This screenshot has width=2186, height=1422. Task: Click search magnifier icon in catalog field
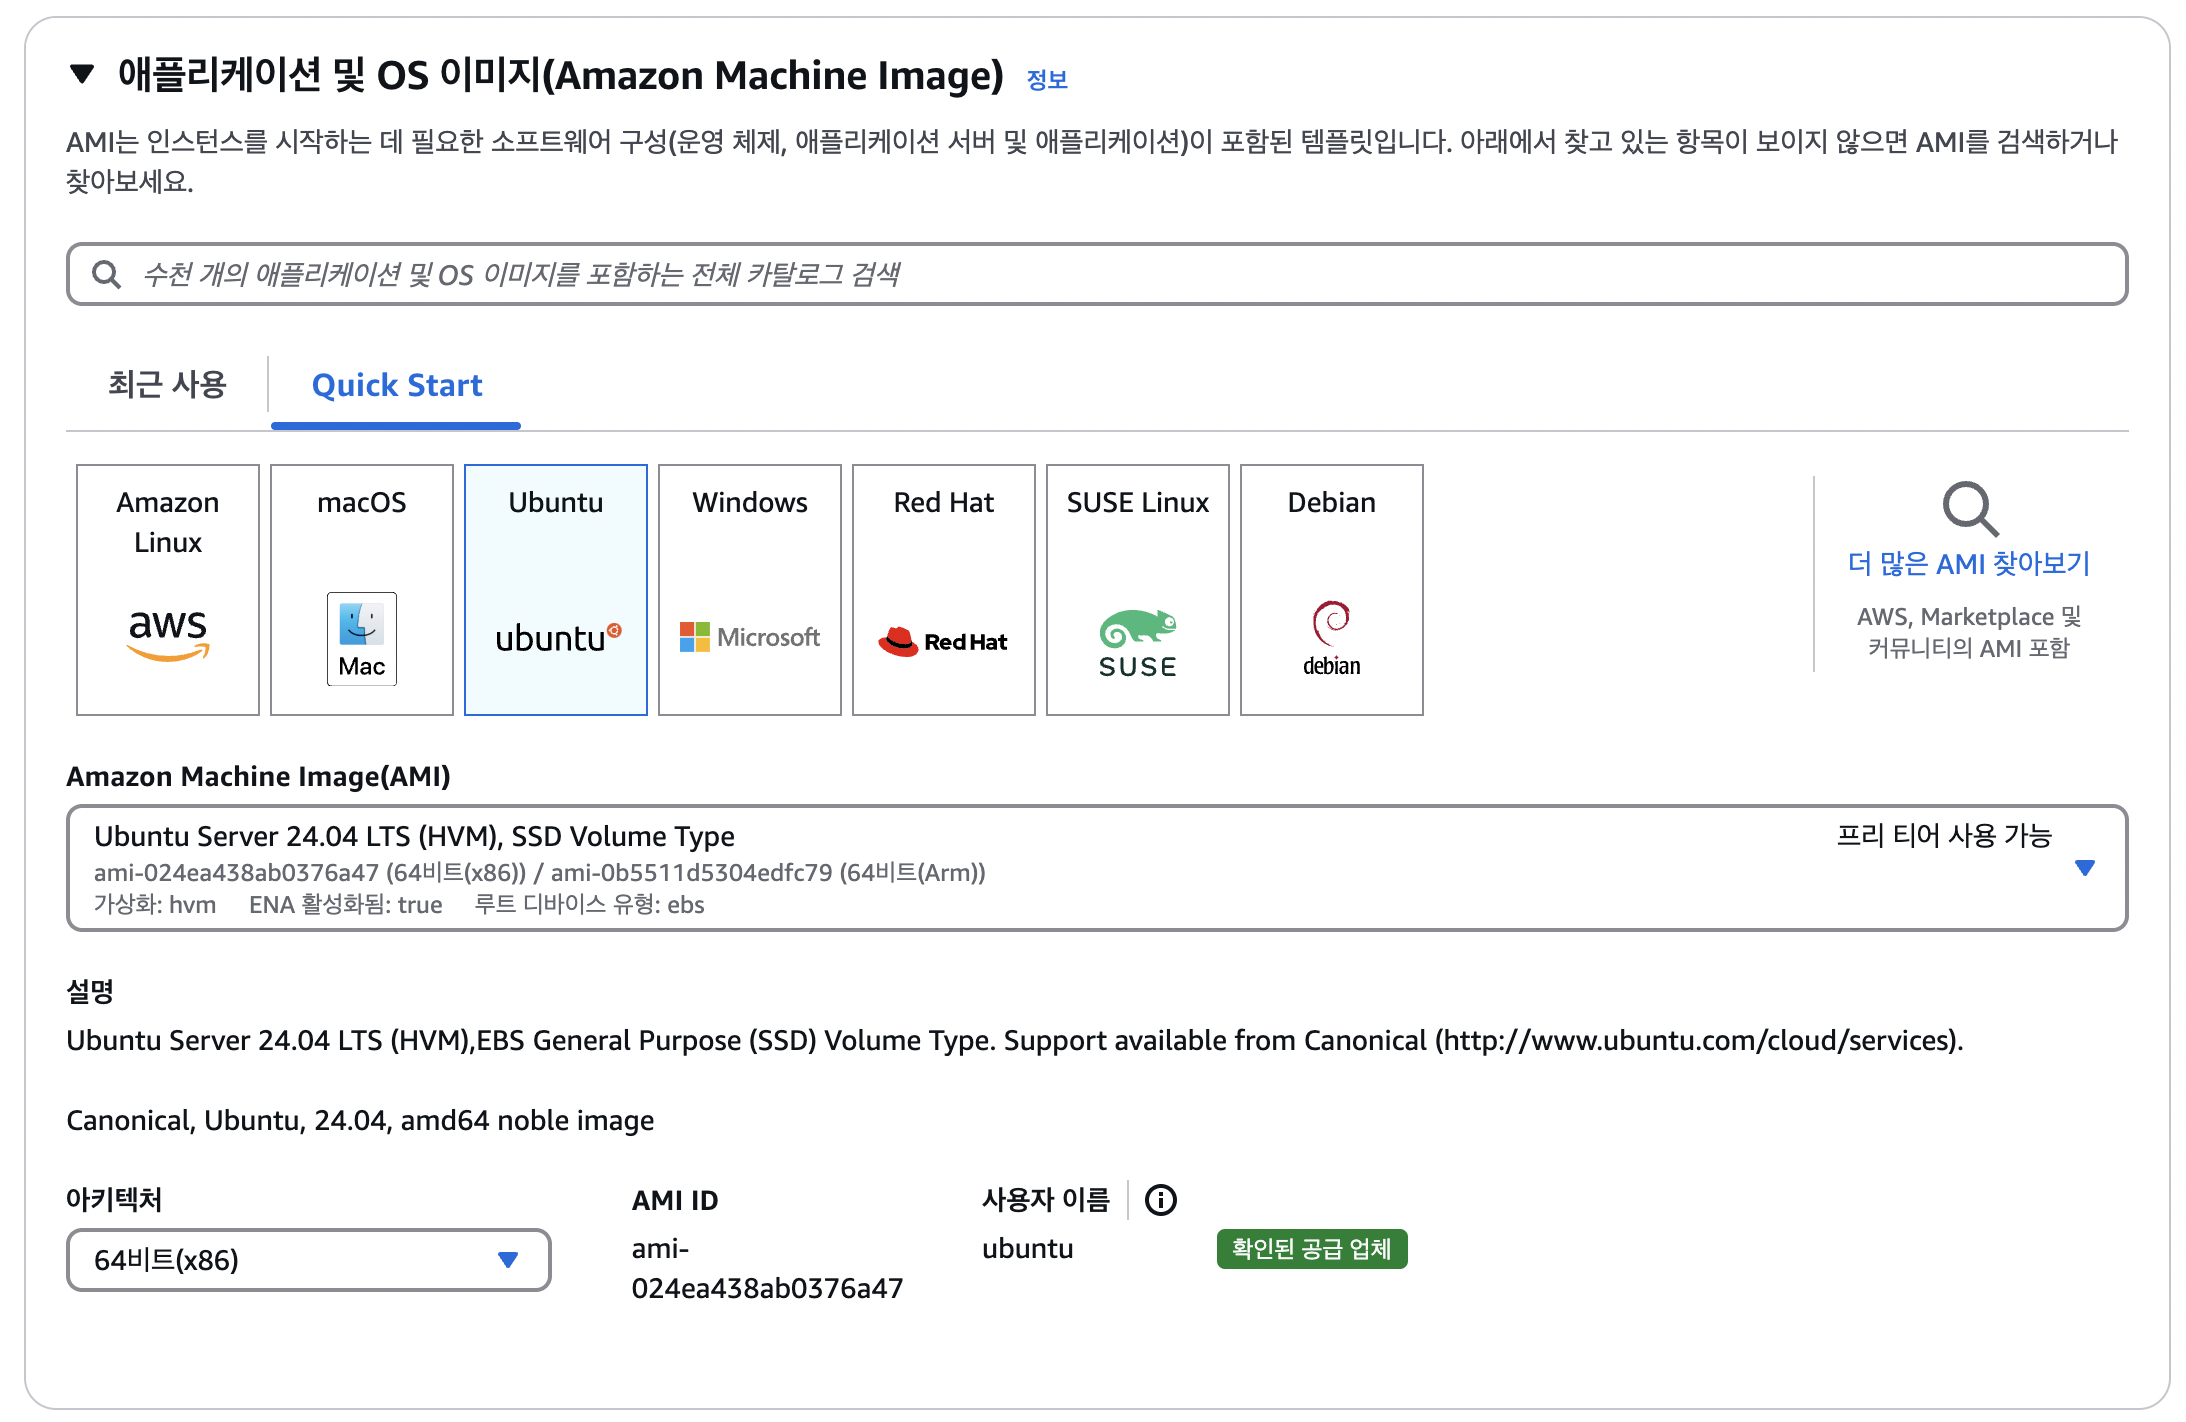[x=106, y=274]
